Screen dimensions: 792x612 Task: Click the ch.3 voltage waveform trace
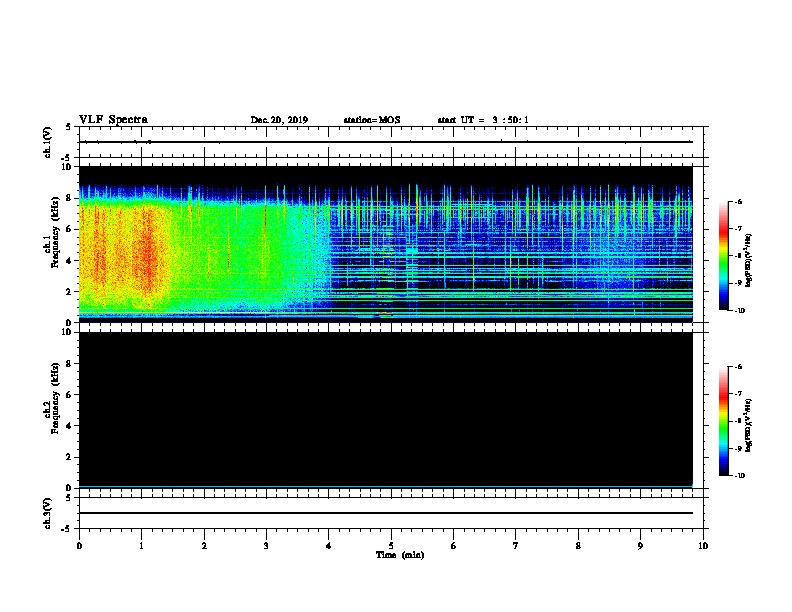click(385, 513)
